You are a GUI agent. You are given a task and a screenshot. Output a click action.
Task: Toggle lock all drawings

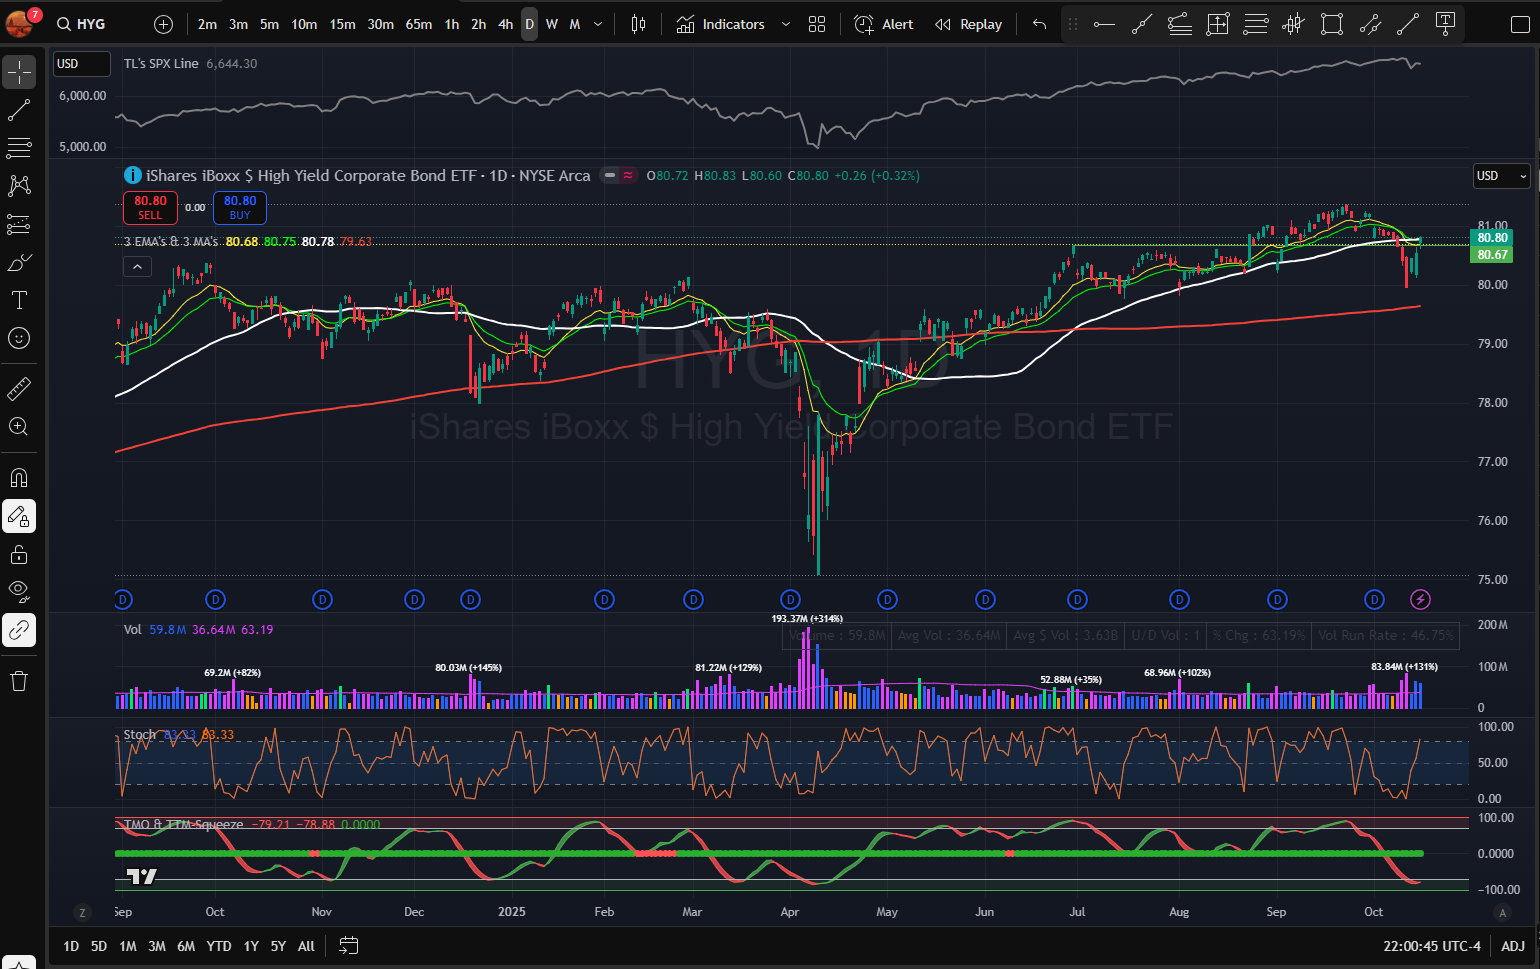click(19, 554)
